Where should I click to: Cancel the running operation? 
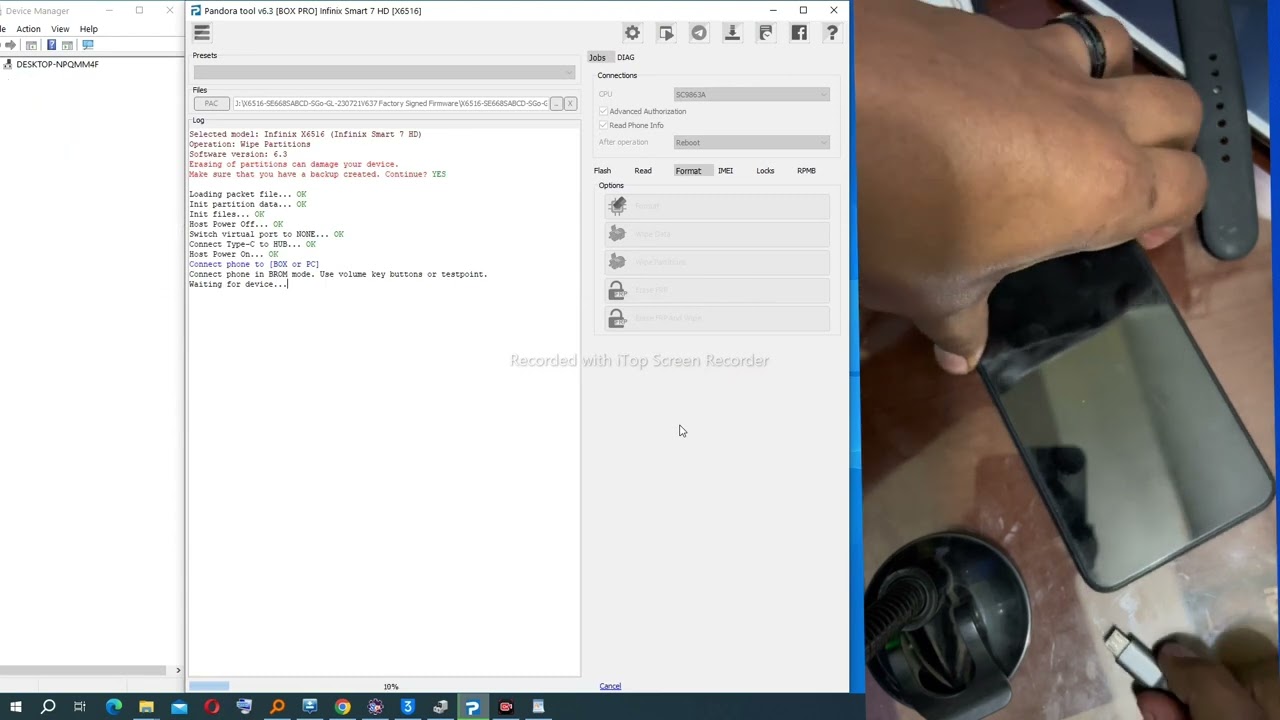610,686
